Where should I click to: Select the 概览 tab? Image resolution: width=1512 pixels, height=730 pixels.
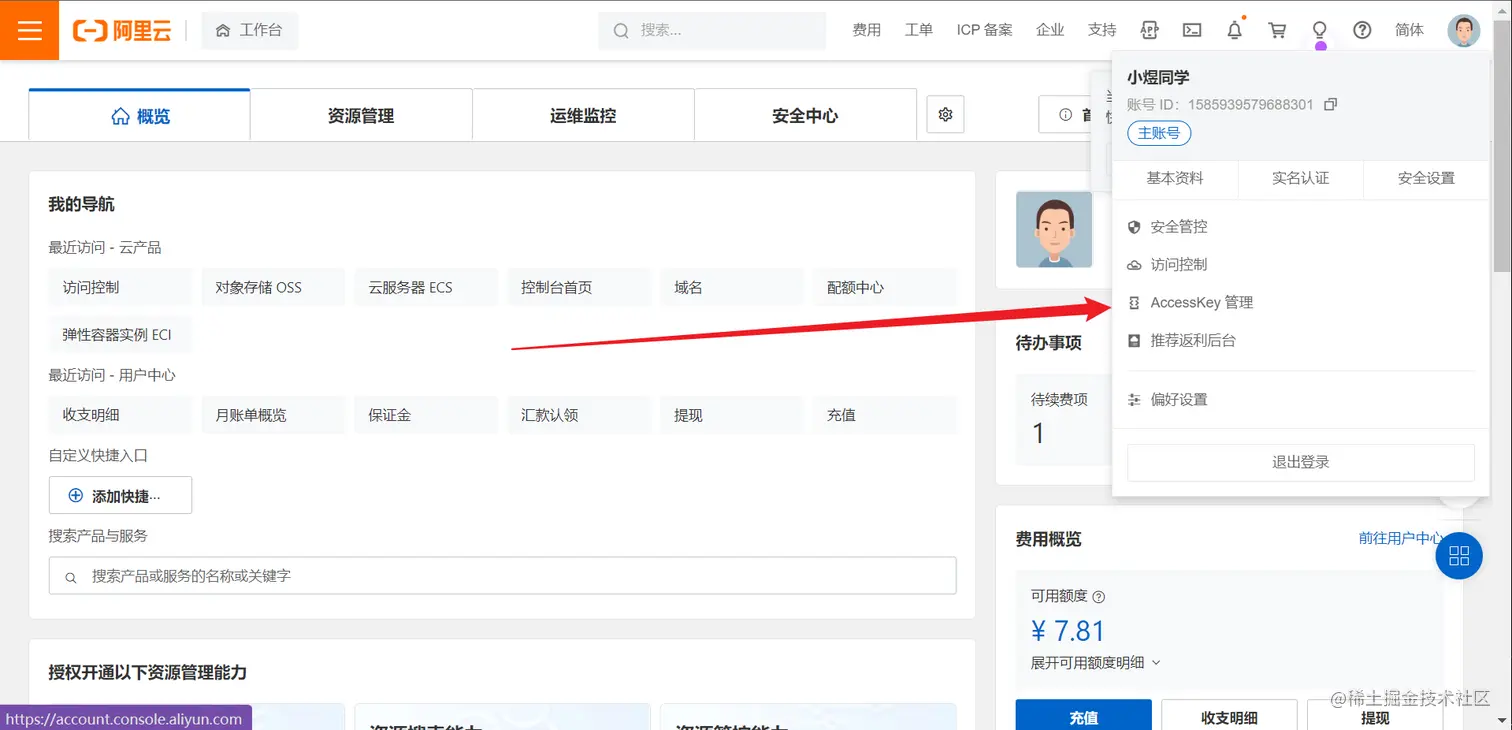point(139,116)
